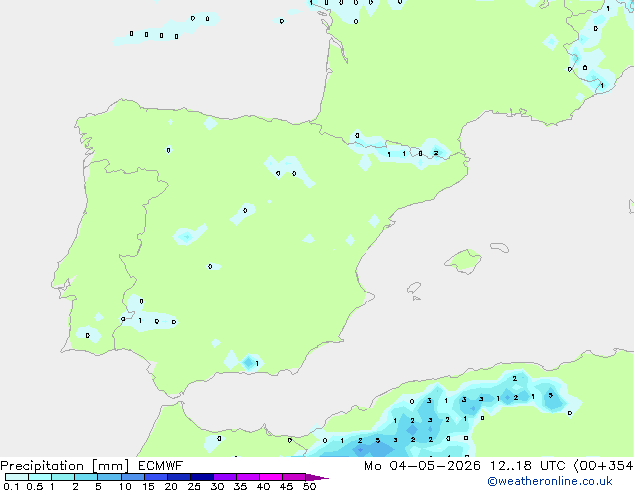Click the Ibiza island outline on the map
Image resolution: width=634 pixels, height=490 pixels.
(x=414, y=288)
